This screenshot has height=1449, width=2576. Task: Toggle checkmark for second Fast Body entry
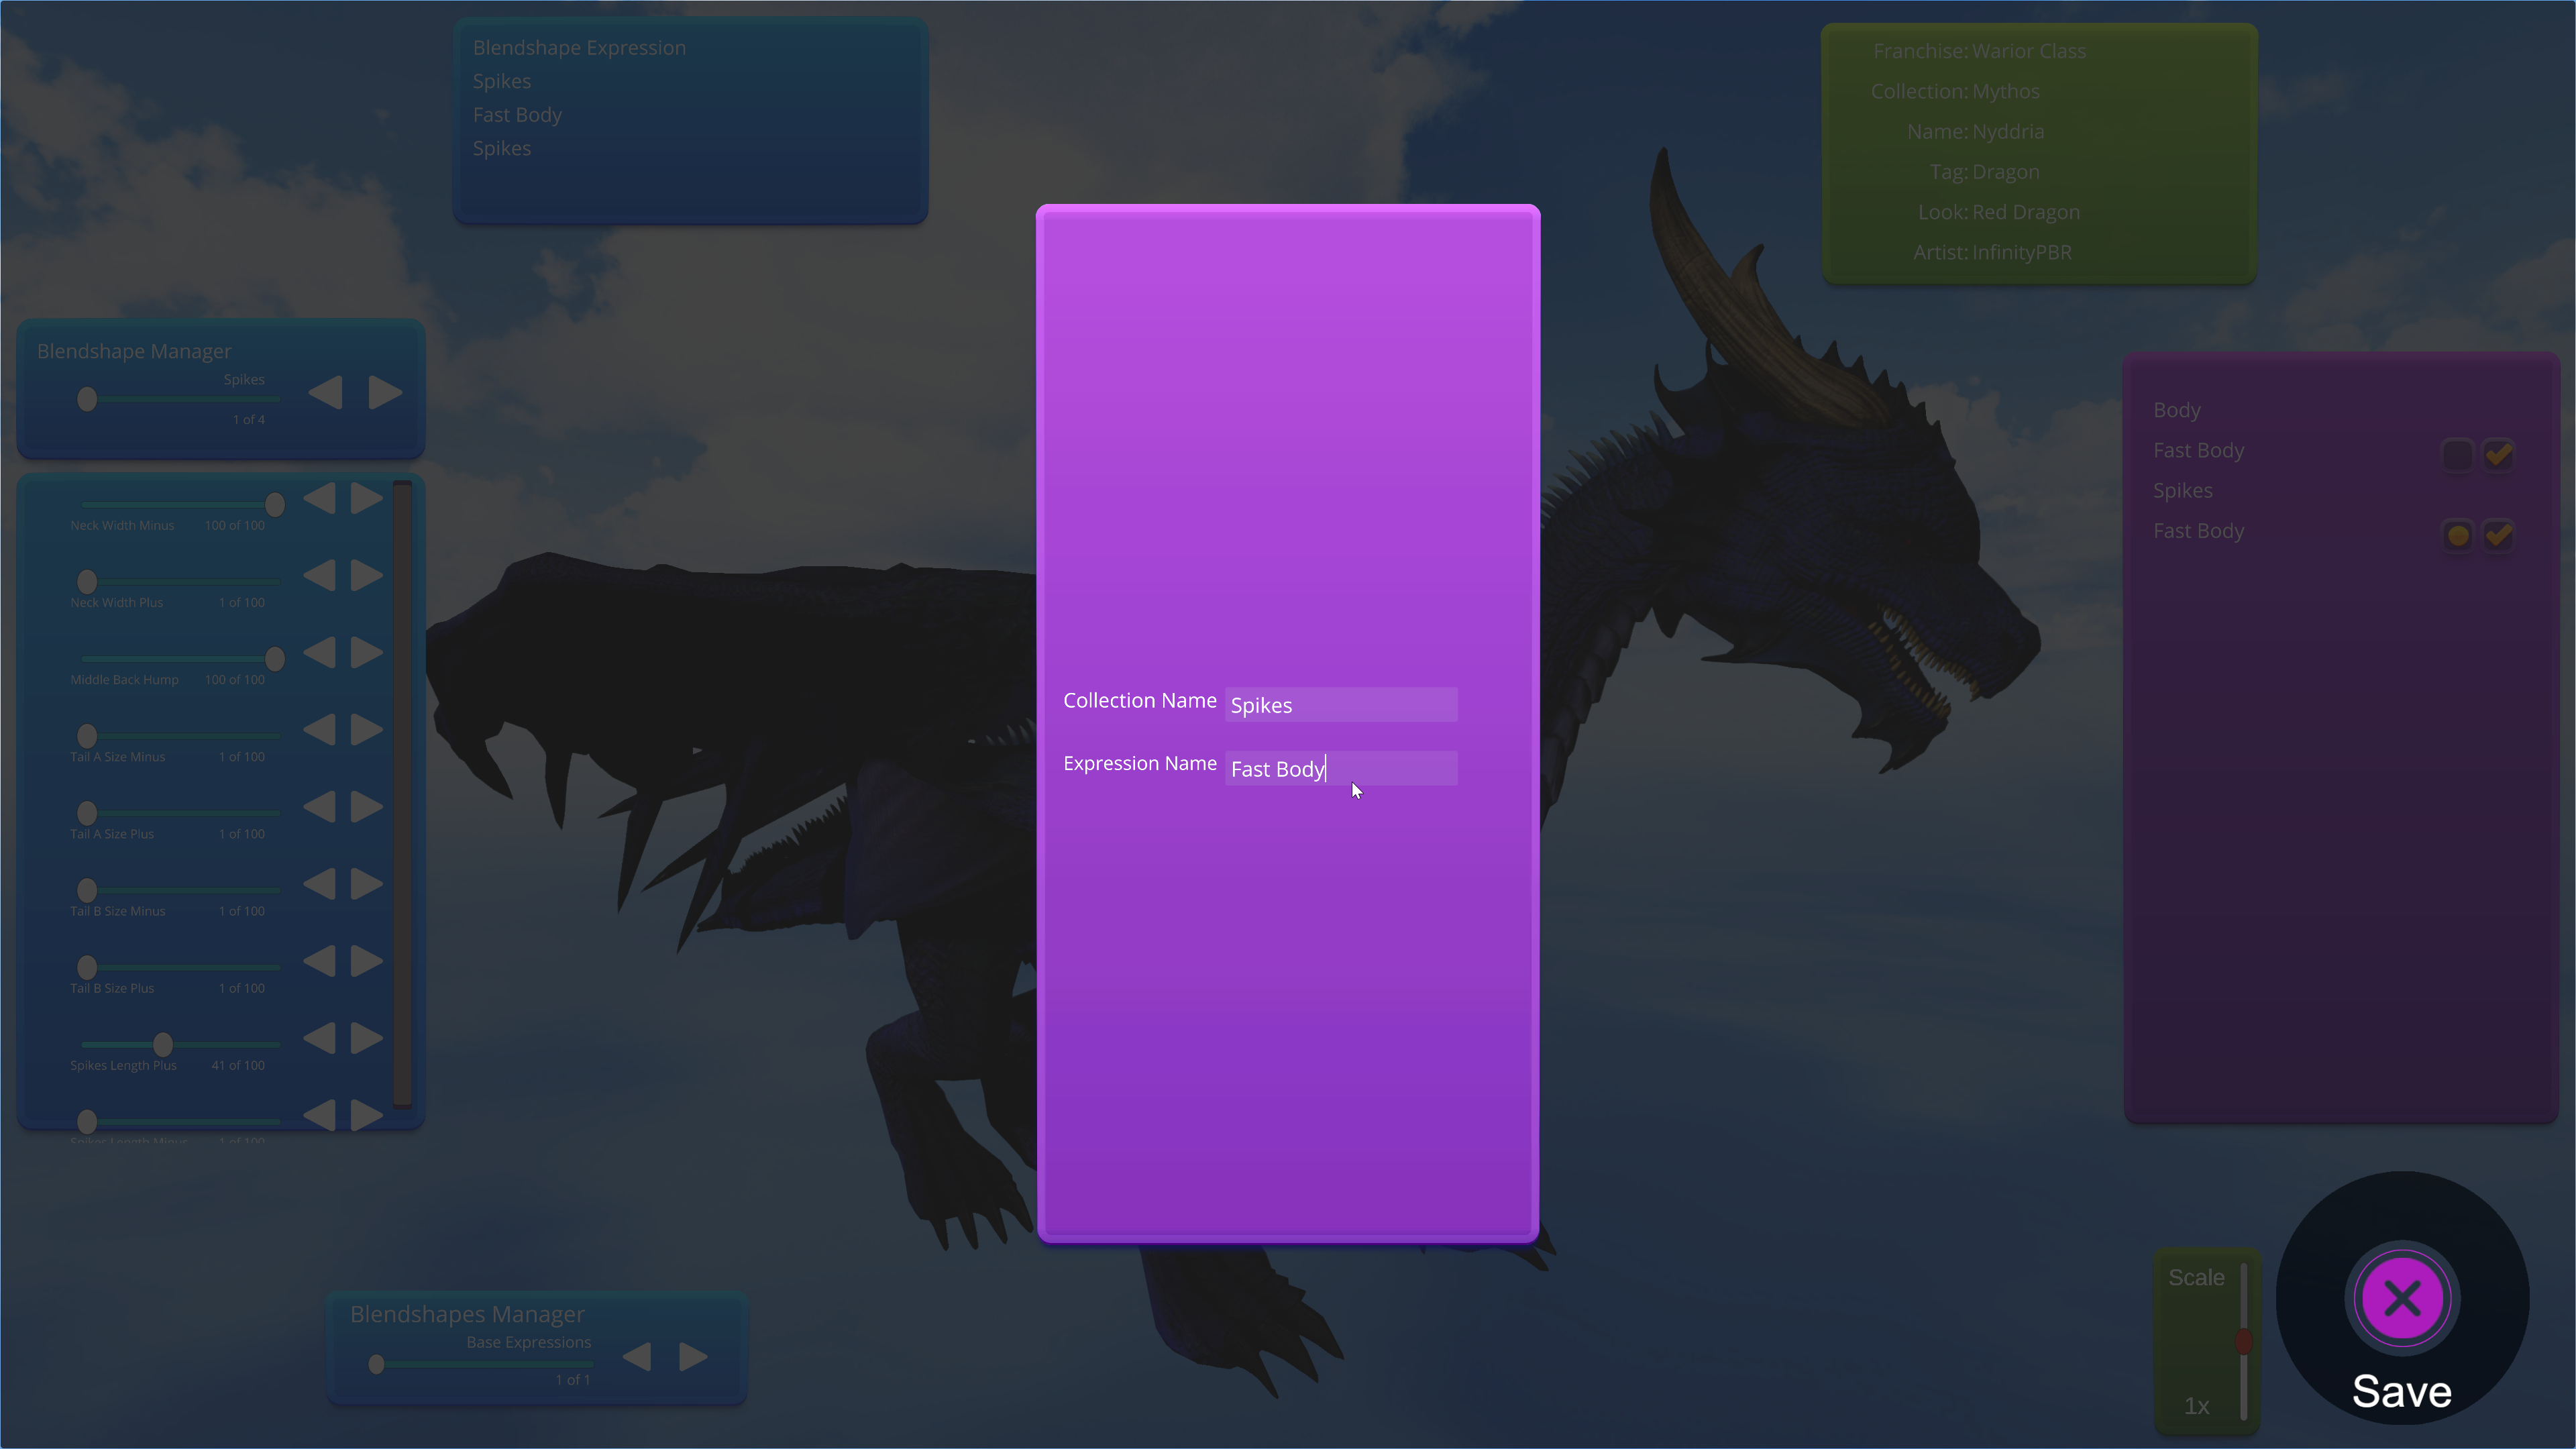click(x=2498, y=535)
